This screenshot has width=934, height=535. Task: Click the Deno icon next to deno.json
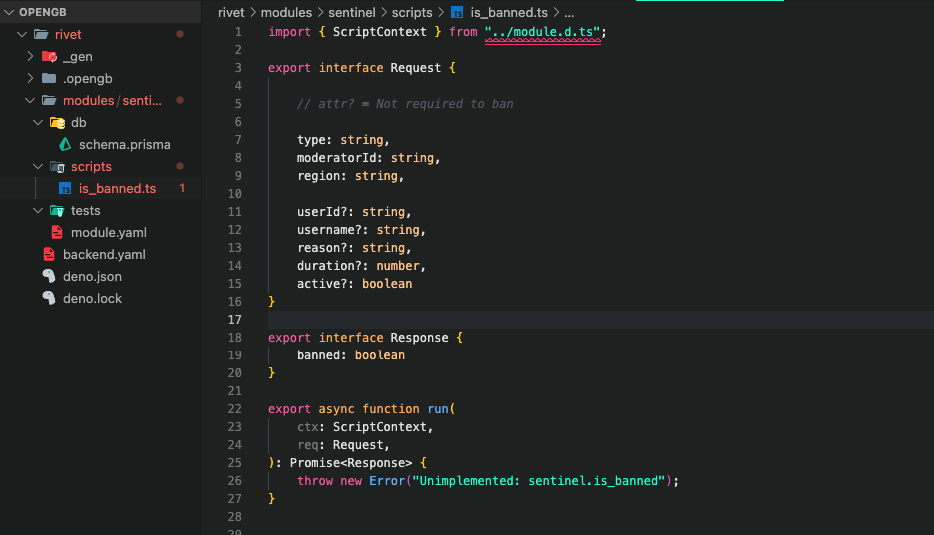(49, 277)
